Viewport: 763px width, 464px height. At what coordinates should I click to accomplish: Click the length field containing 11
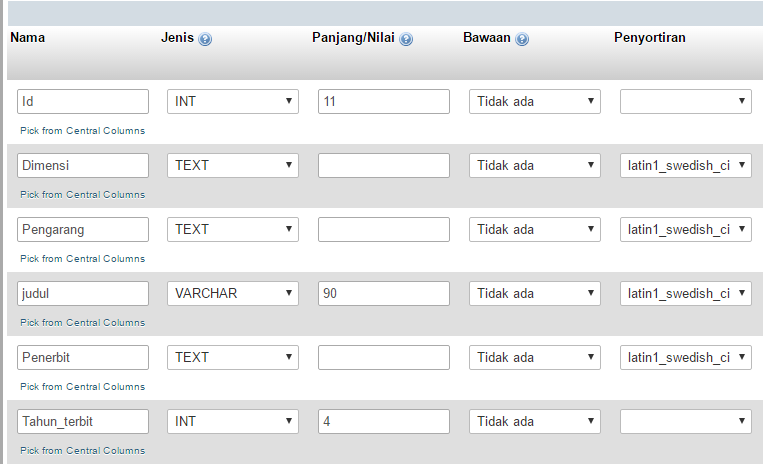[x=384, y=101]
